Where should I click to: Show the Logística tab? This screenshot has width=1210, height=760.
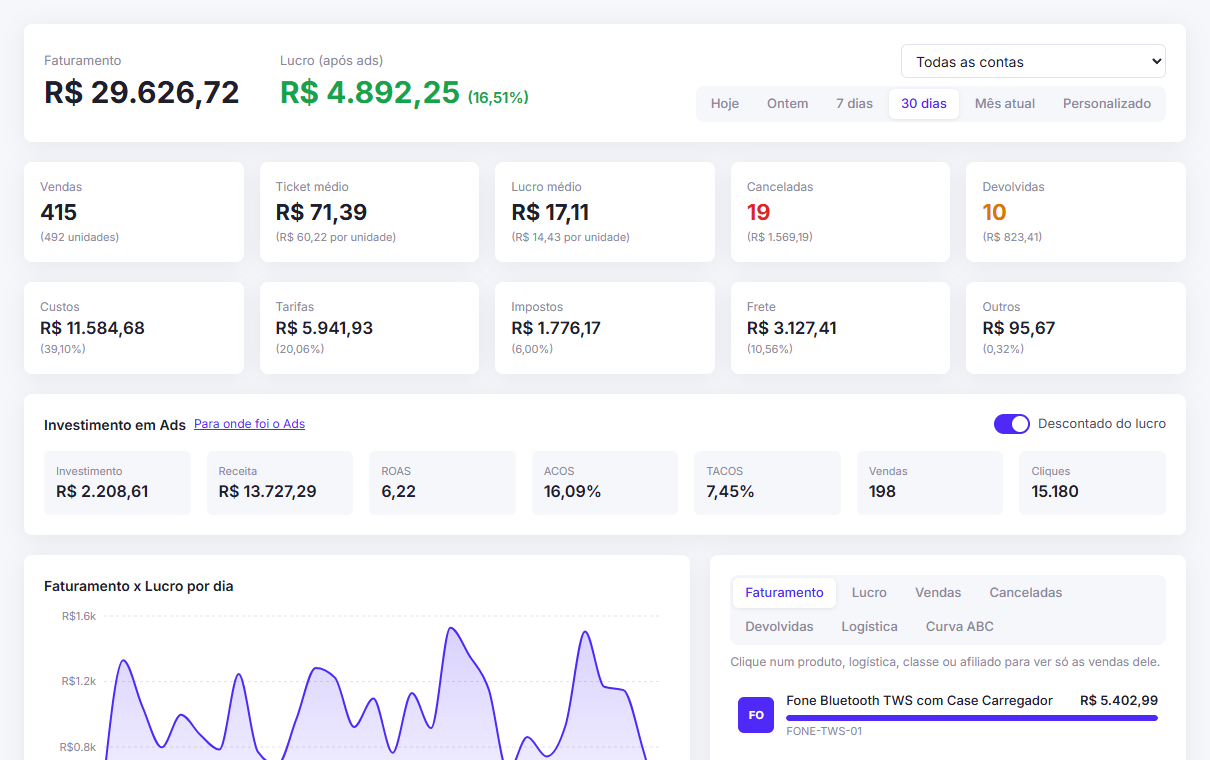point(869,627)
